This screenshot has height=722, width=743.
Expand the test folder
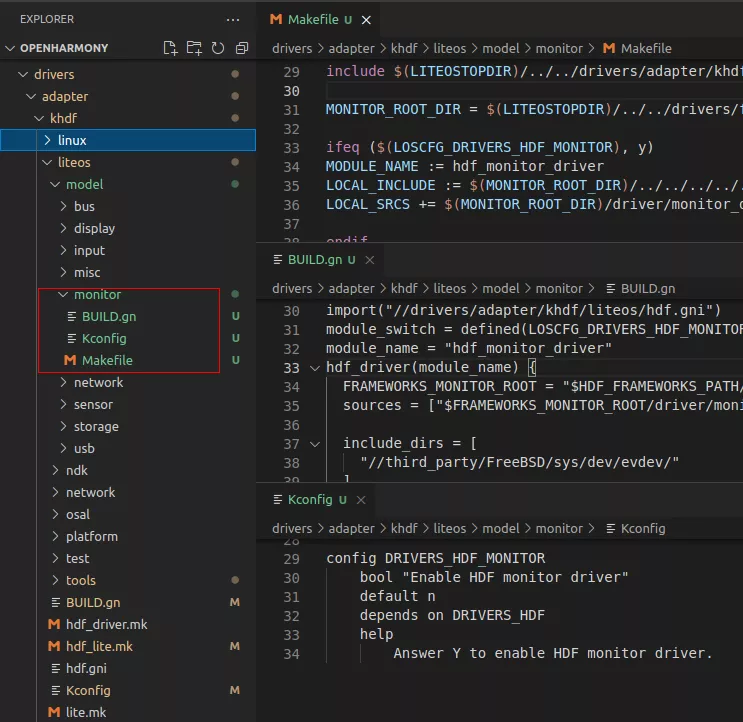[x=128, y=559]
